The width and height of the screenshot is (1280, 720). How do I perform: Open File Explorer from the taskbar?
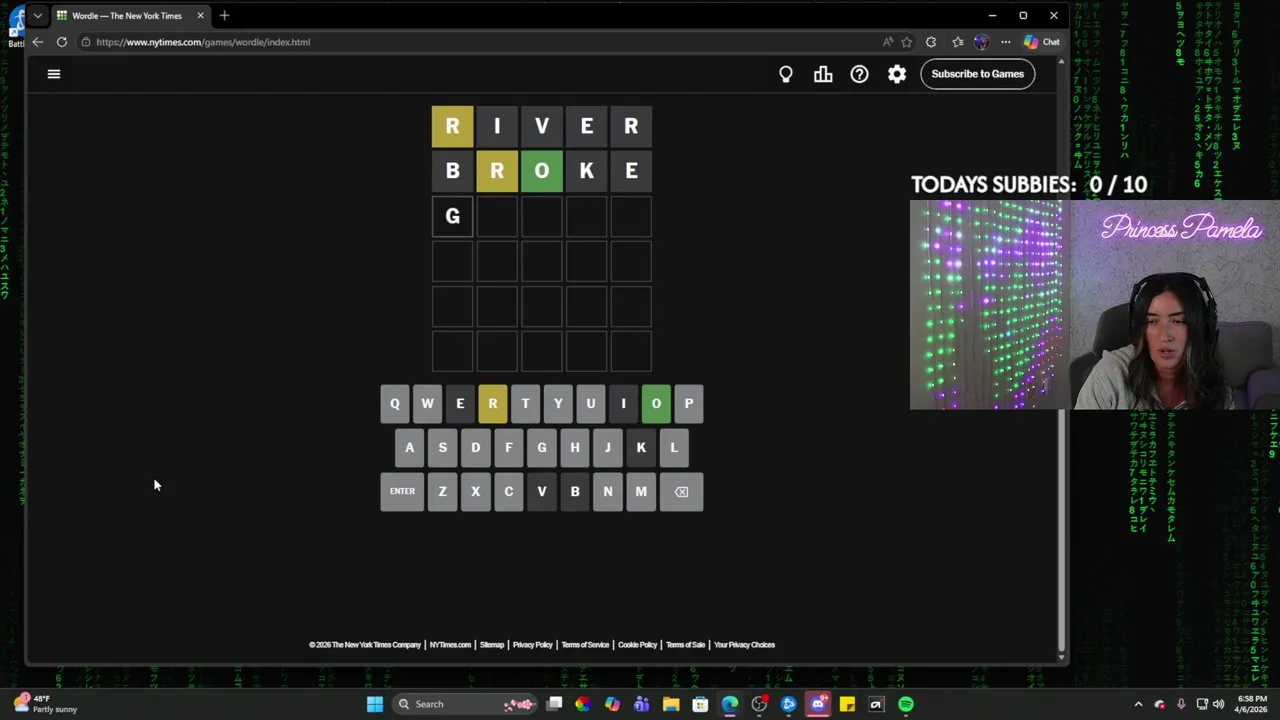(671, 704)
